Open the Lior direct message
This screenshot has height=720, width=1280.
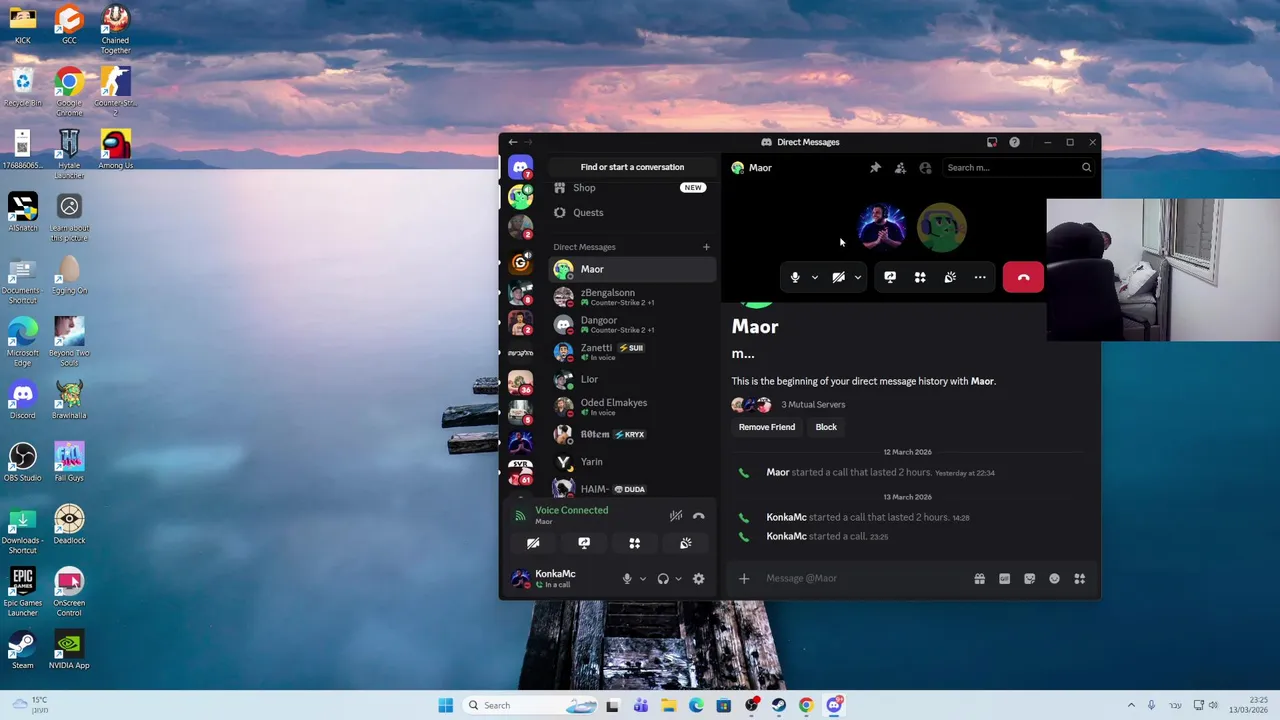632,379
